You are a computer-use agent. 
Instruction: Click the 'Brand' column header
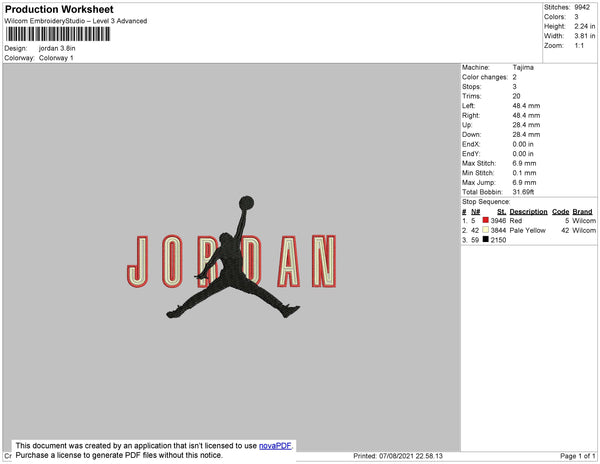tap(582, 212)
